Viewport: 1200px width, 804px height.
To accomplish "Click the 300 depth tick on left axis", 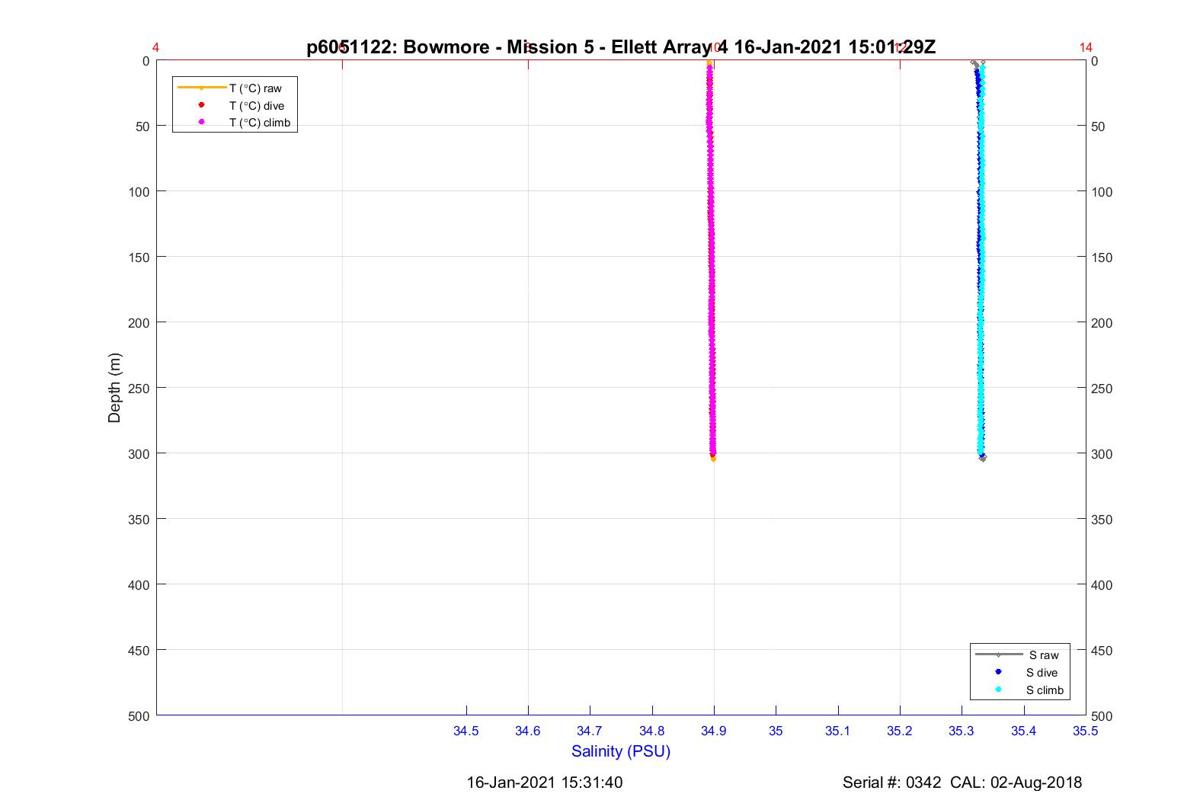I will pos(139,454).
